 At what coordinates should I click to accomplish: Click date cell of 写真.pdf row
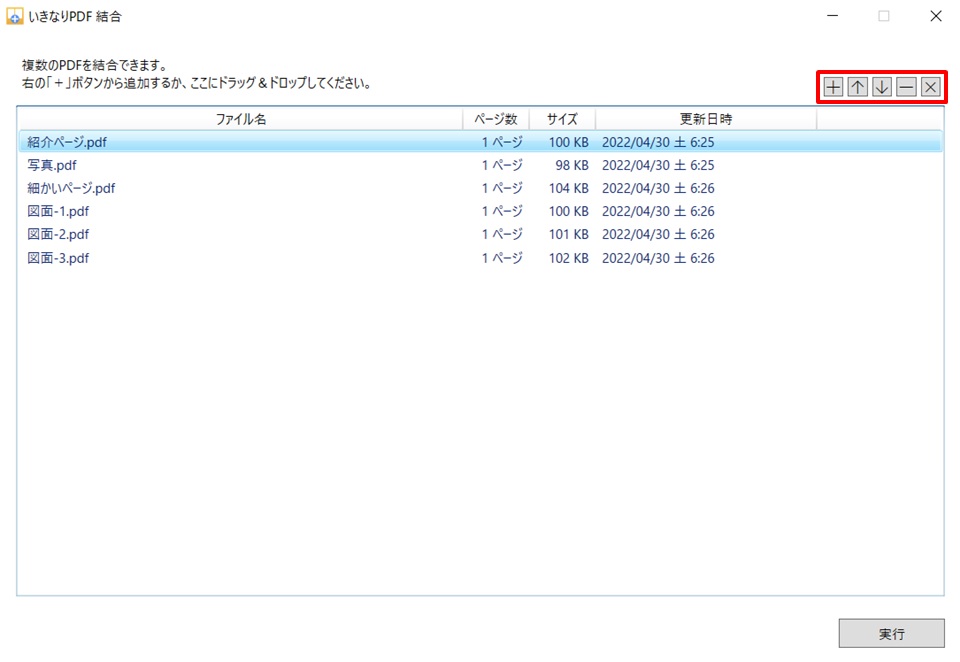point(658,165)
